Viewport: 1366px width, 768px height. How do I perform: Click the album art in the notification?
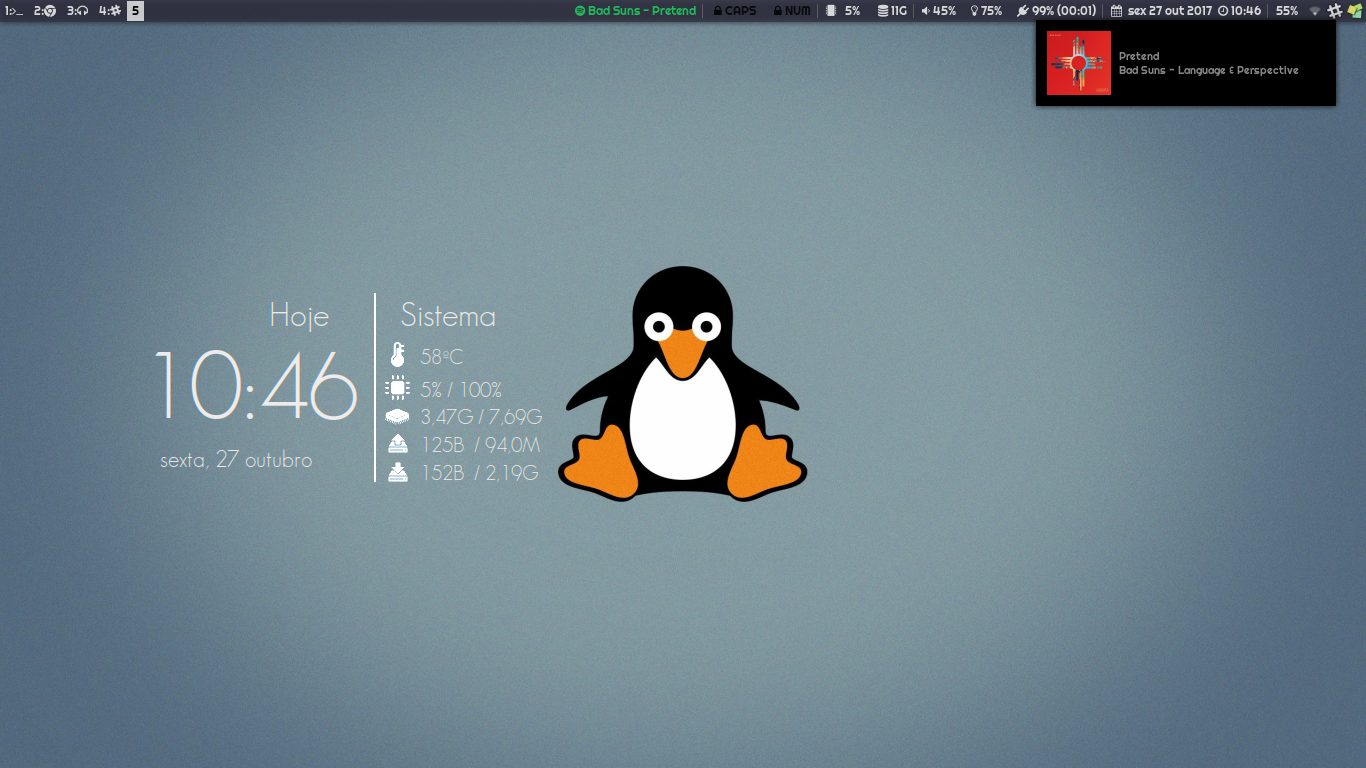click(x=1079, y=63)
